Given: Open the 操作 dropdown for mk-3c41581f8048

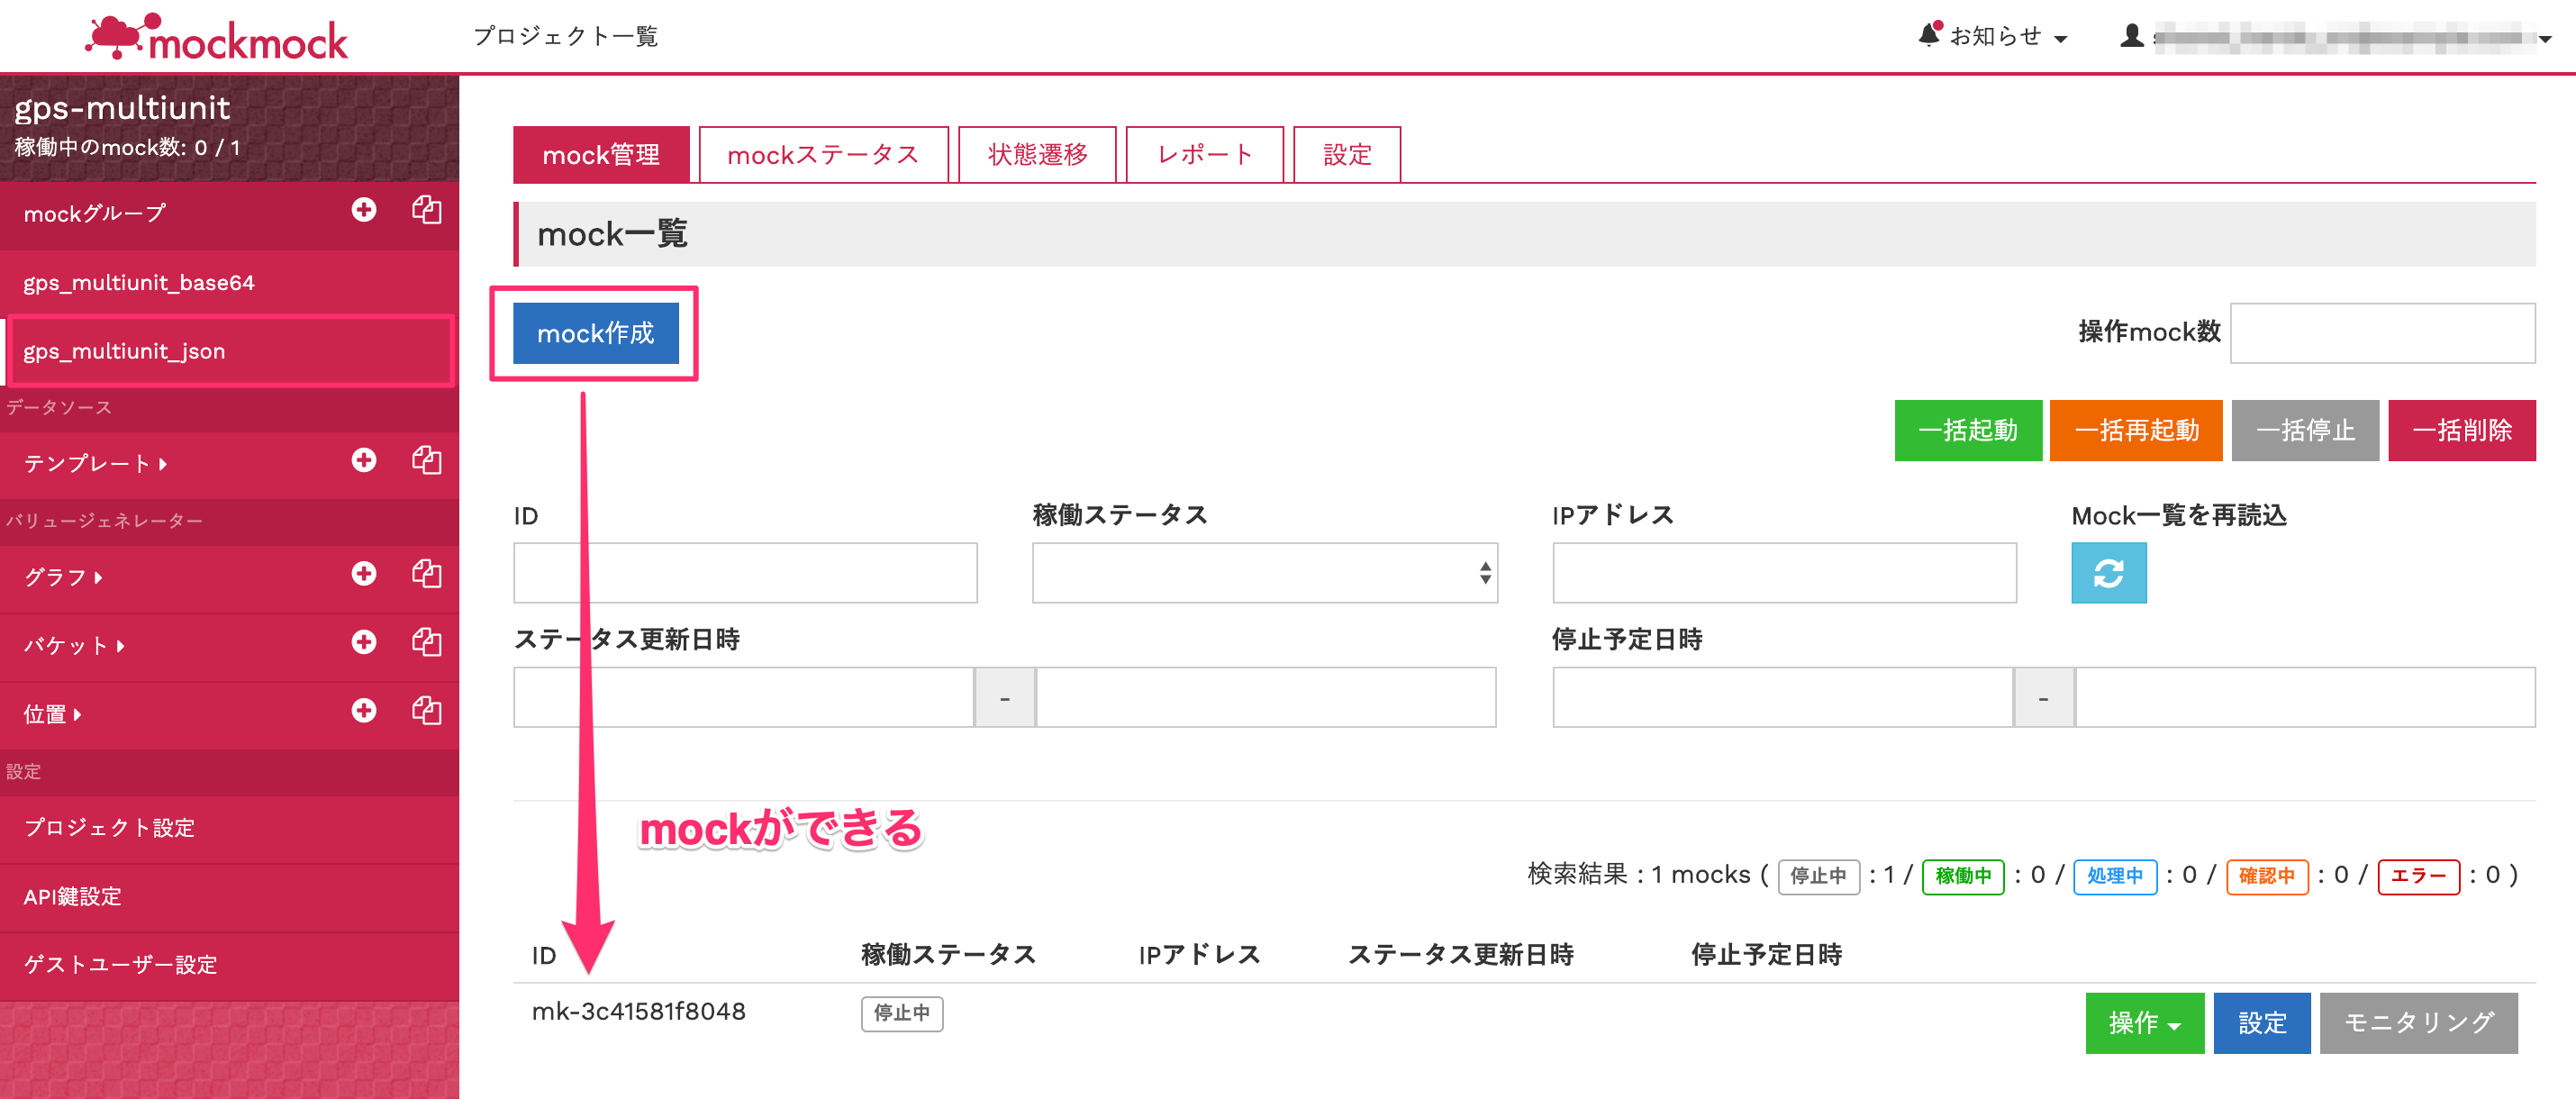Looking at the screenshot, I should [x=2144, y=1022].
